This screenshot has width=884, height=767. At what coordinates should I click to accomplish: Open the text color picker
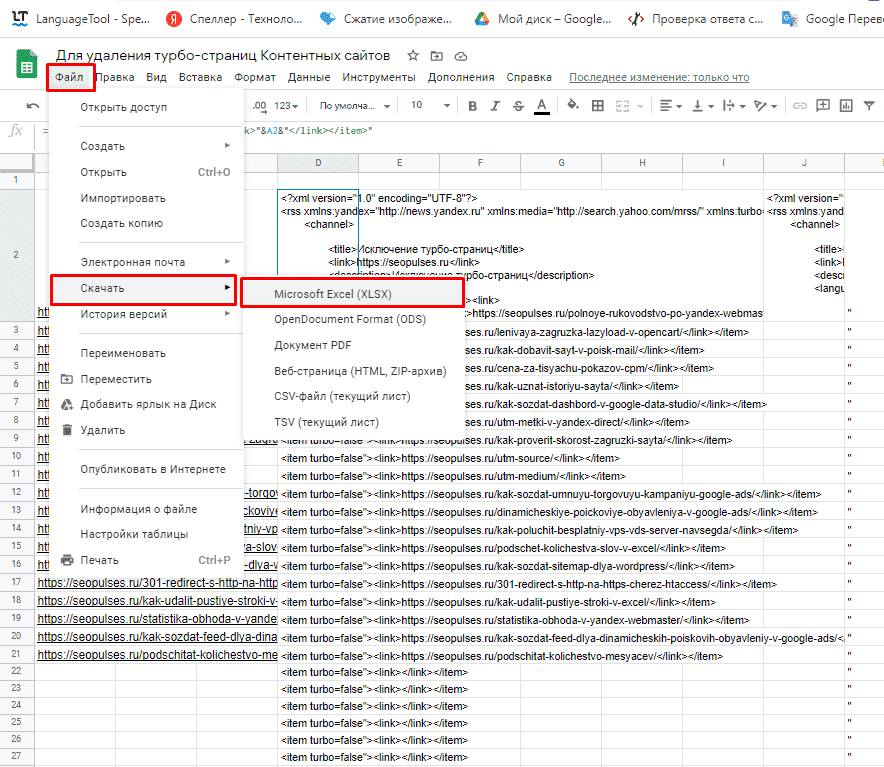click(542, 105)
